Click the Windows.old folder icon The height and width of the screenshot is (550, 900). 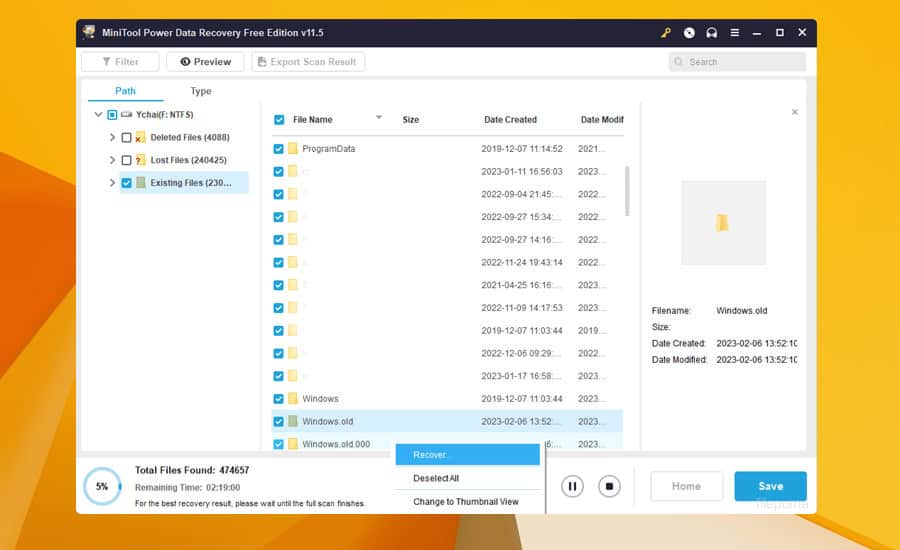(293, 421)
